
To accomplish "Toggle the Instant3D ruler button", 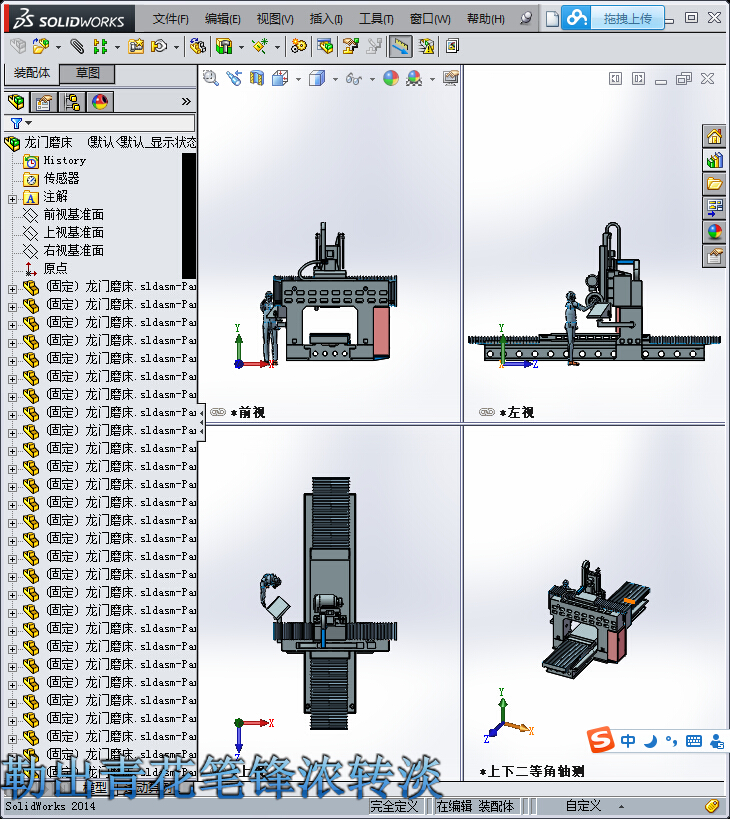I will pyautogui.click(x=400, y=46).
